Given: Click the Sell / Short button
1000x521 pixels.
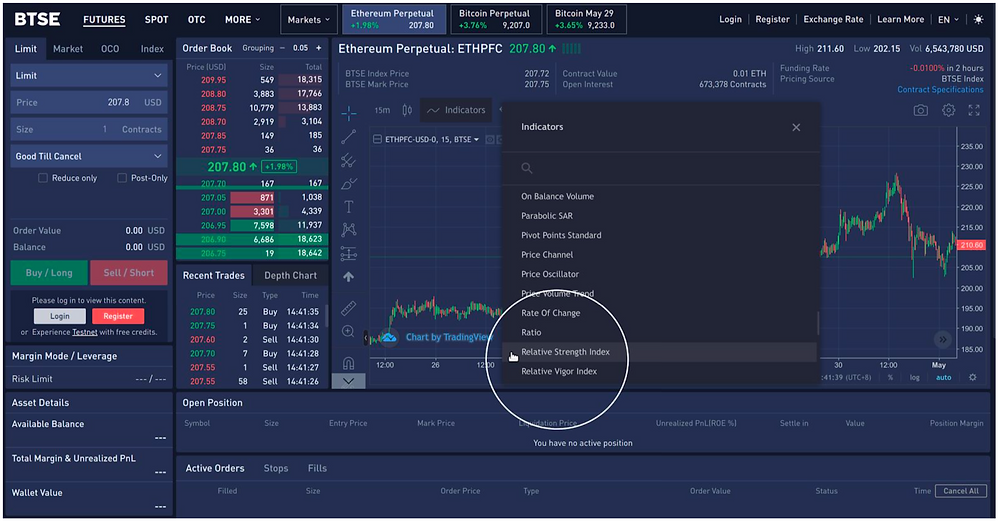Looking at the screenshot, I should pos(129,273).
